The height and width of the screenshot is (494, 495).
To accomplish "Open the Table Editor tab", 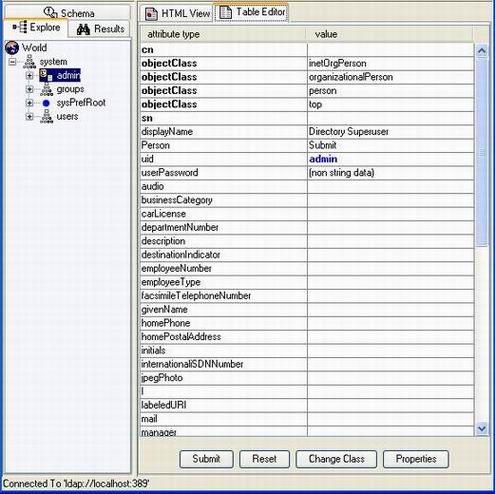I will point(252,12).
